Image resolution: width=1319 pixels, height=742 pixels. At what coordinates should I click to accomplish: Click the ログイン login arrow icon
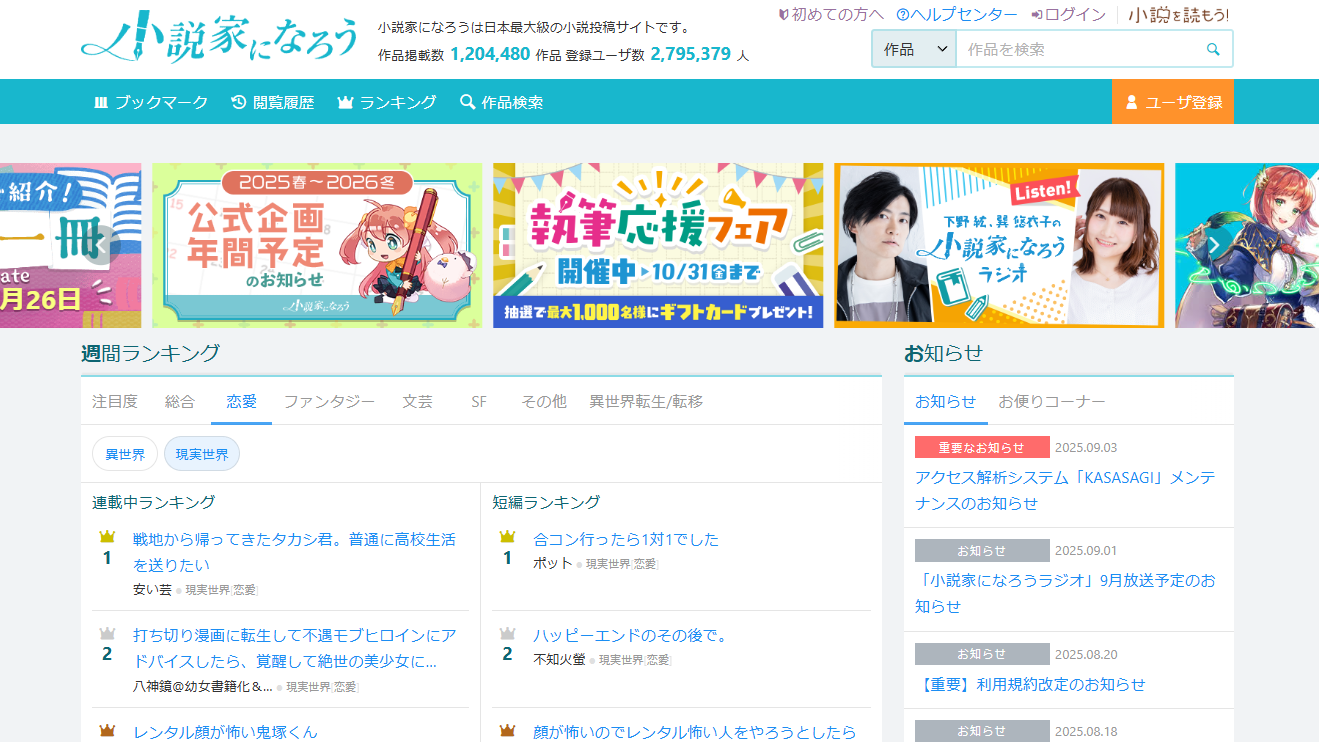pyautogui.click(x=1037, y=15)
